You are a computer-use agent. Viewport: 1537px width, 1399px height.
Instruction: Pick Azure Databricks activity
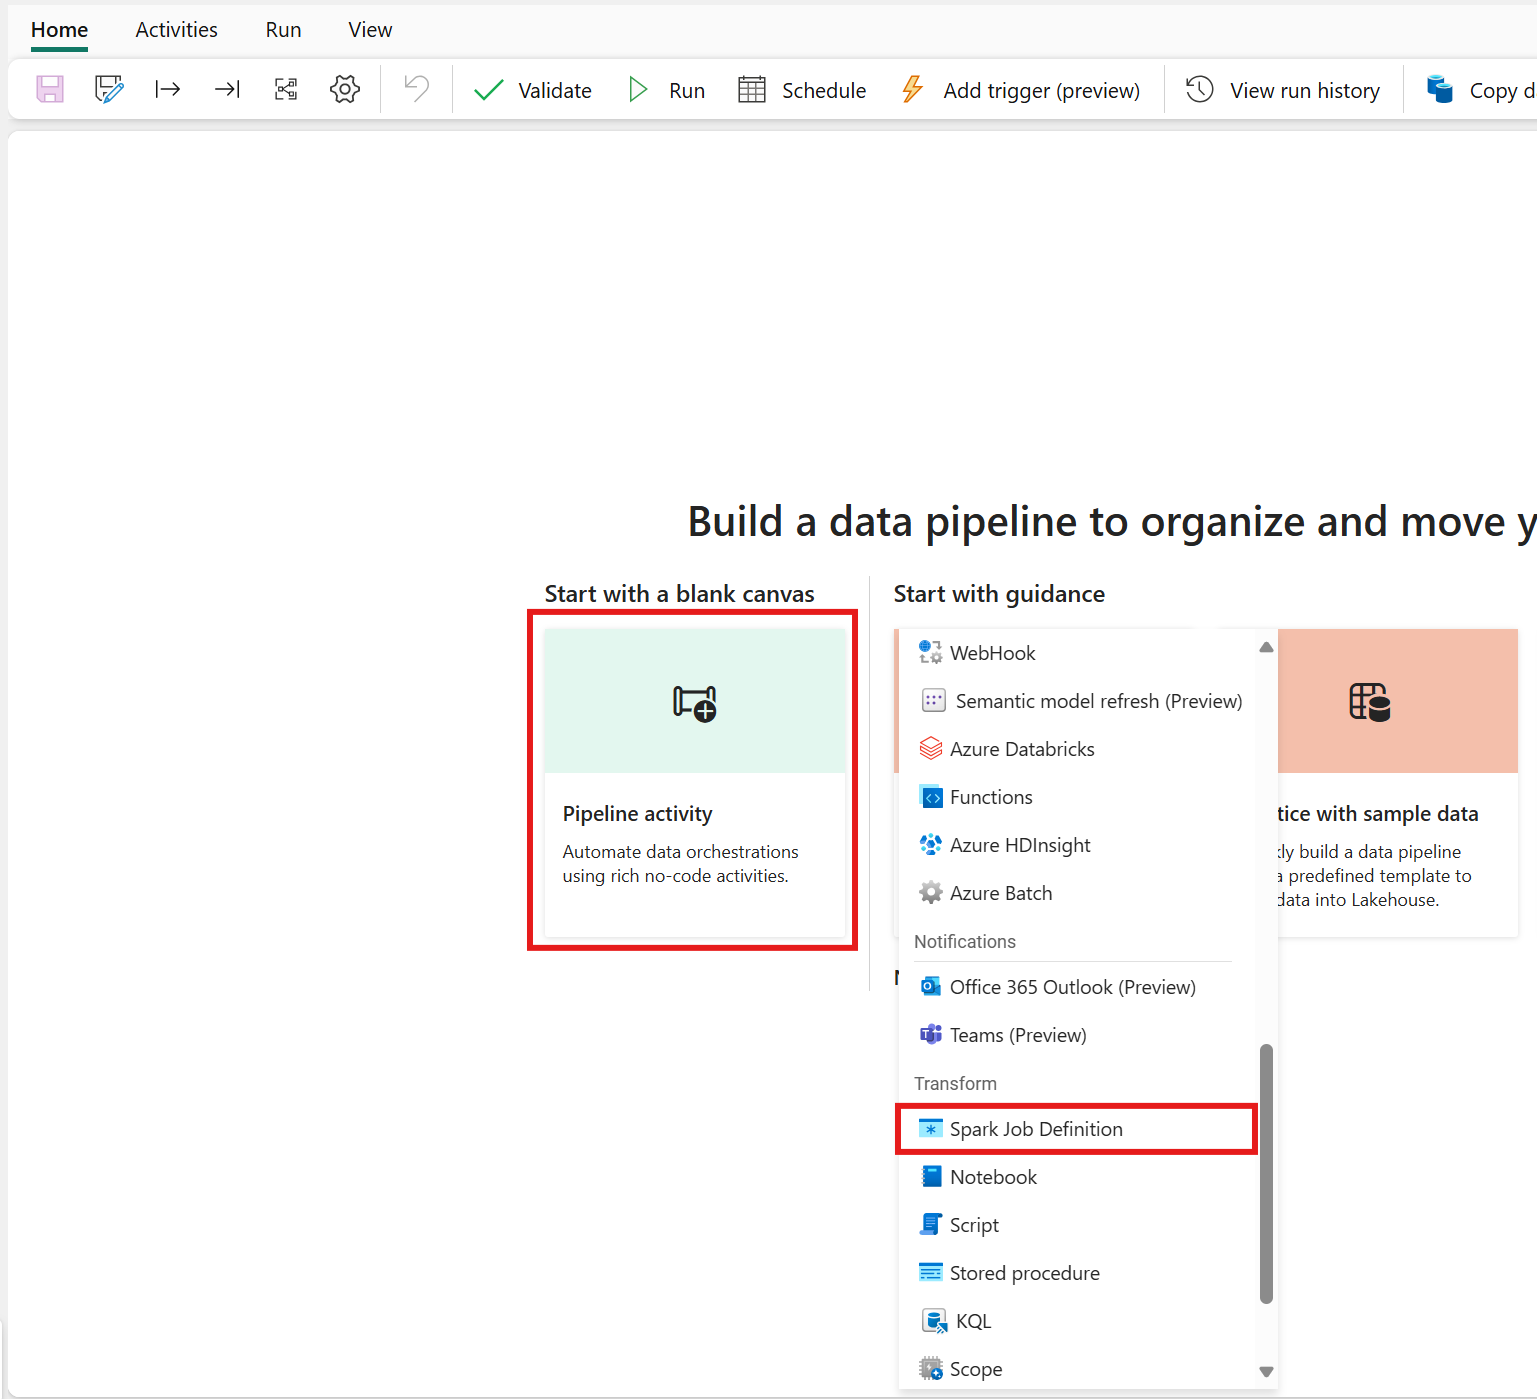click(x=1077, y=749)
